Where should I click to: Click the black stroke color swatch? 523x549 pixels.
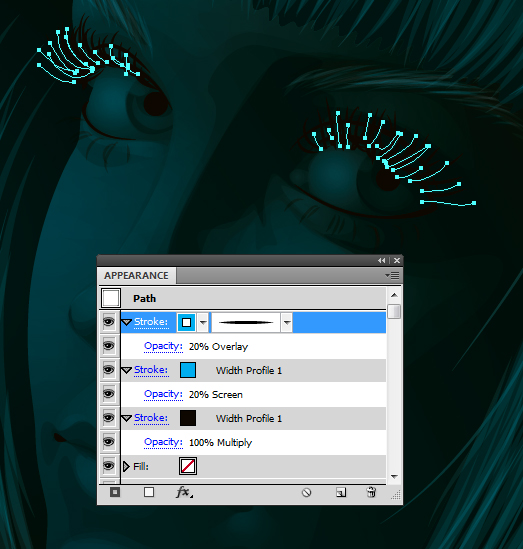188,418
